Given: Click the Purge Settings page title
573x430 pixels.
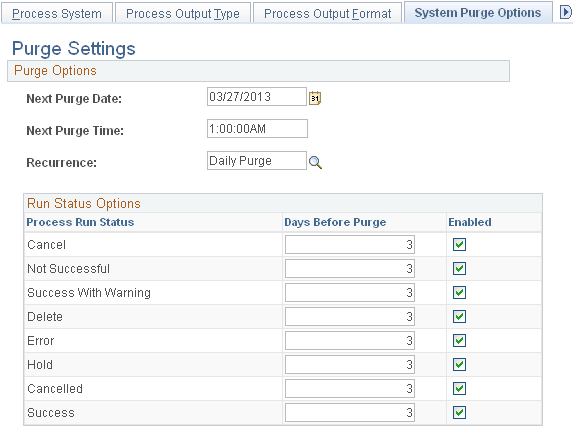Looking at the screenshot, I should (74, 49).
